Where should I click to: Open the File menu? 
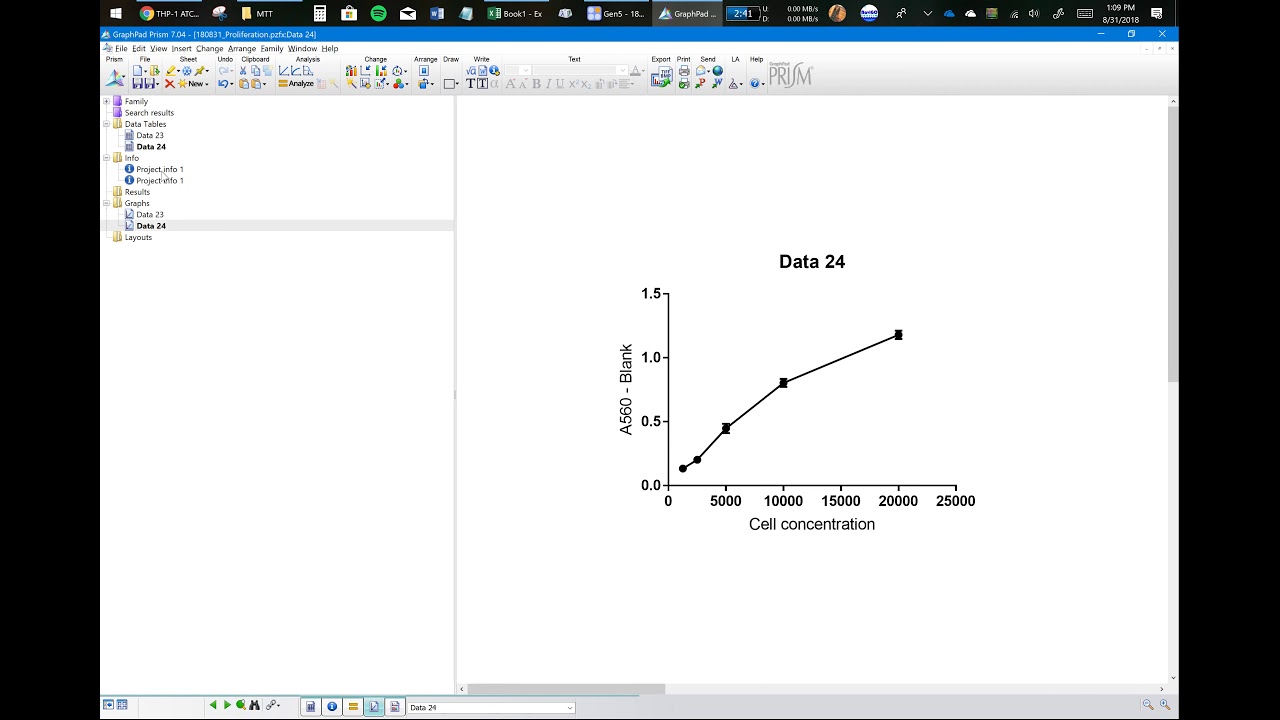pos(121,48)
